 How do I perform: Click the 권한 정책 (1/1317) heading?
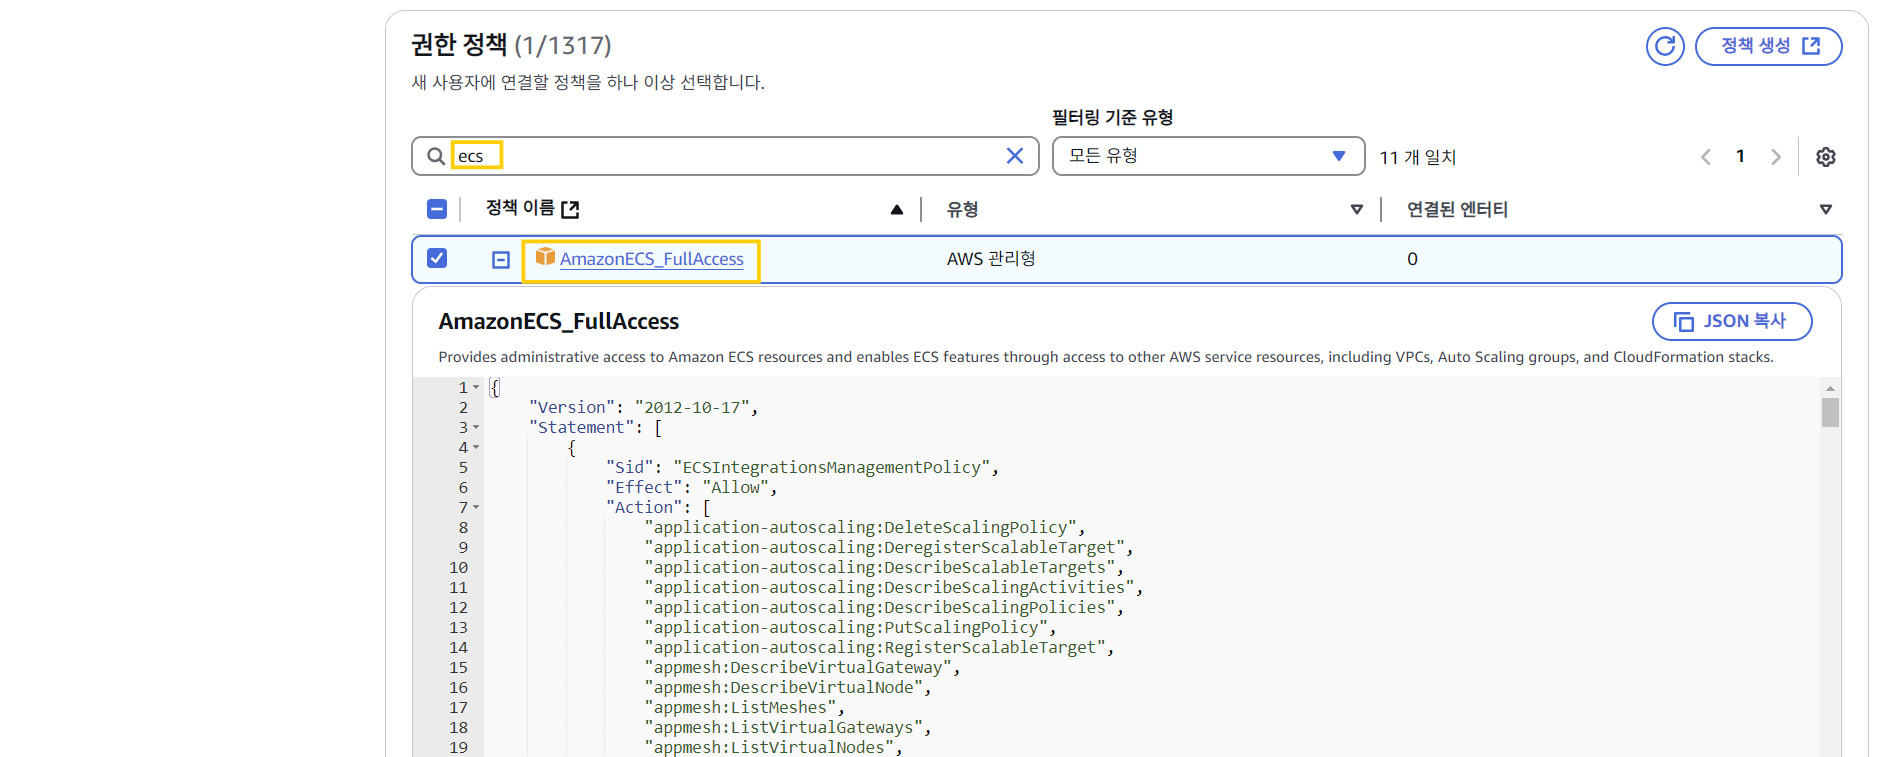(x=511, y=45)
